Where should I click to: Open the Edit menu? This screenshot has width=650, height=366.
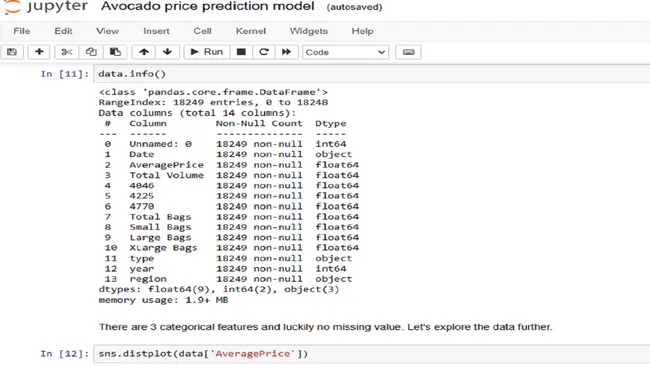coord(63,31)
